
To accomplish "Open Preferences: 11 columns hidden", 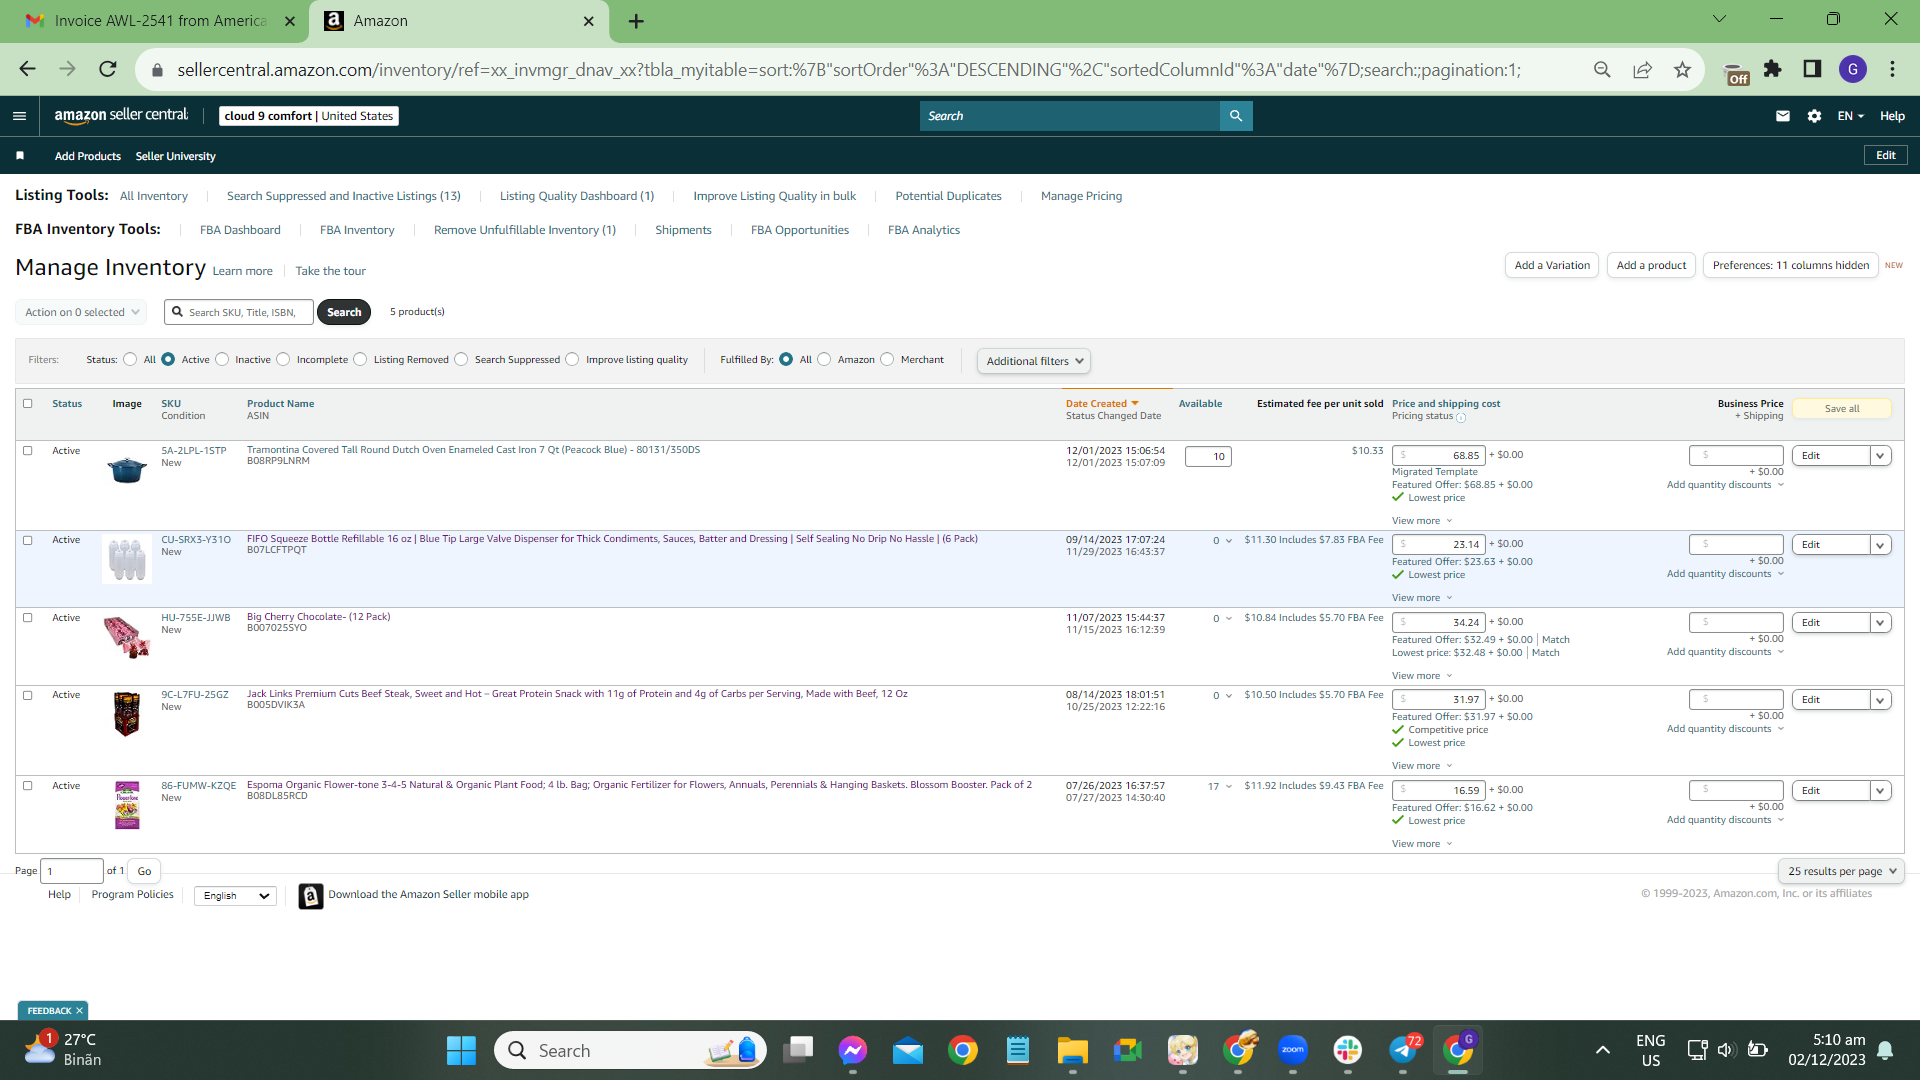I will coord(1790,265).
